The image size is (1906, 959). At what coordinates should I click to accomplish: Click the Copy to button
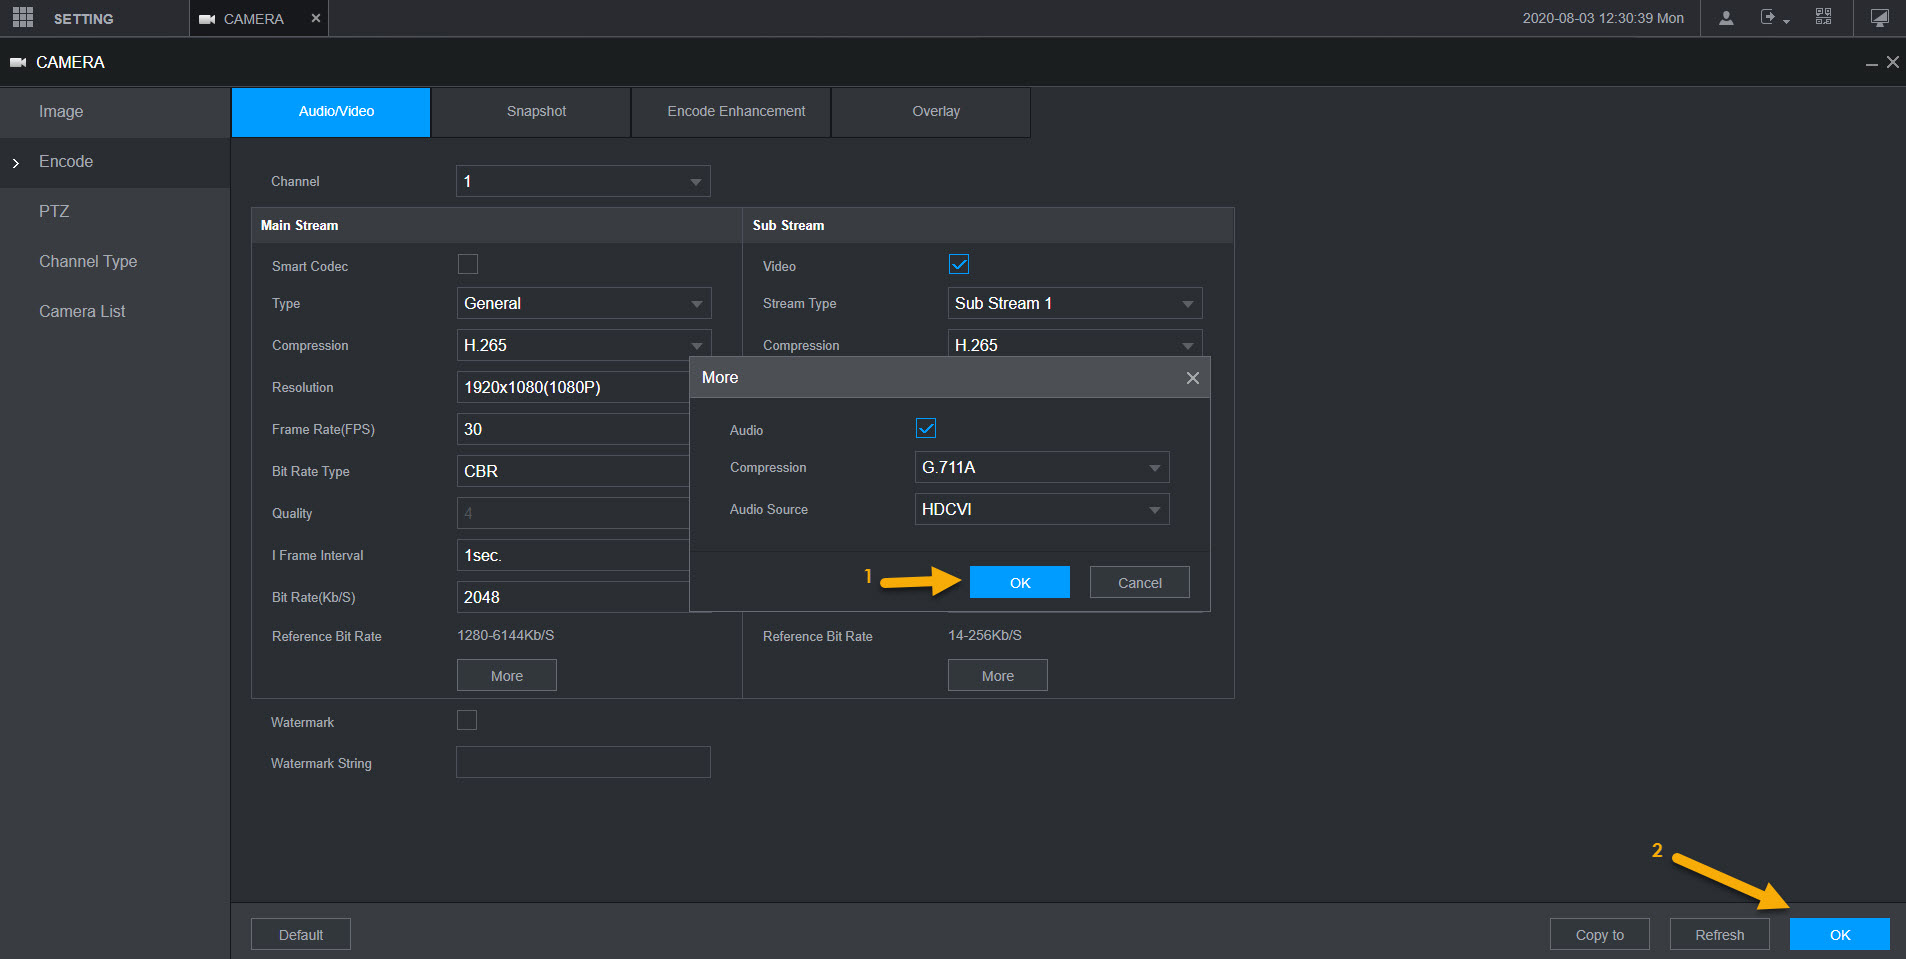tap(1599, 934)
